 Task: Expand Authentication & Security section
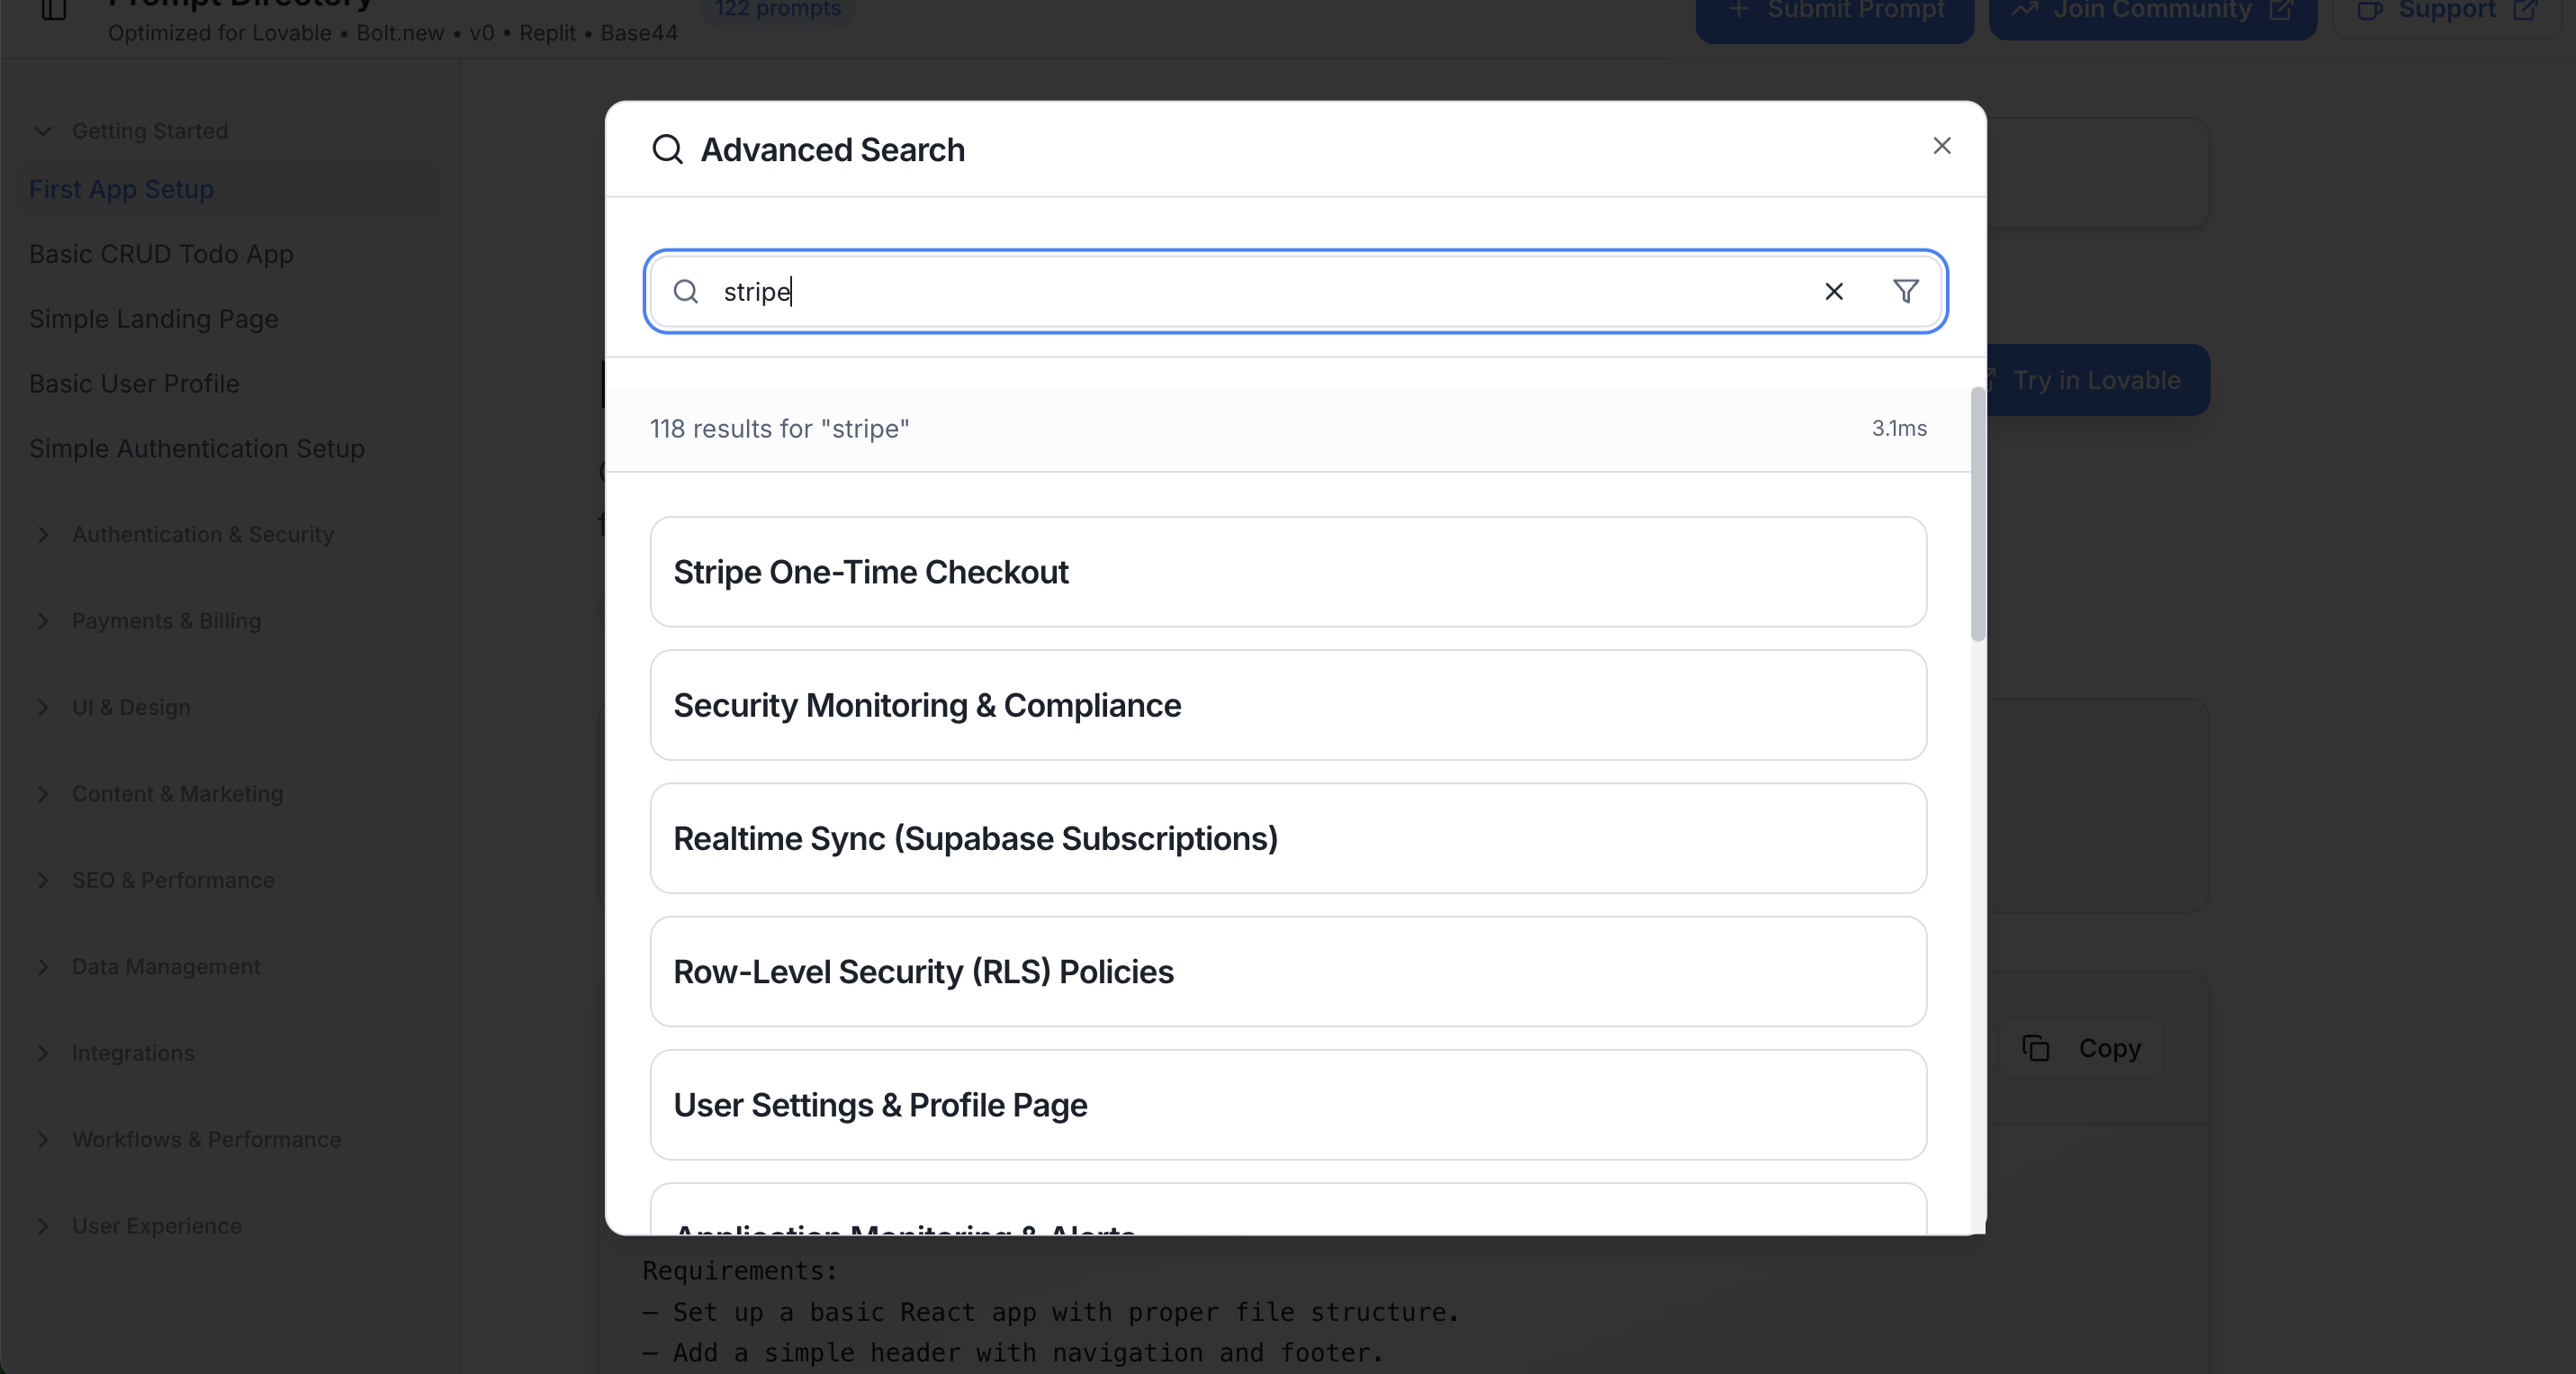pos(184,534)
